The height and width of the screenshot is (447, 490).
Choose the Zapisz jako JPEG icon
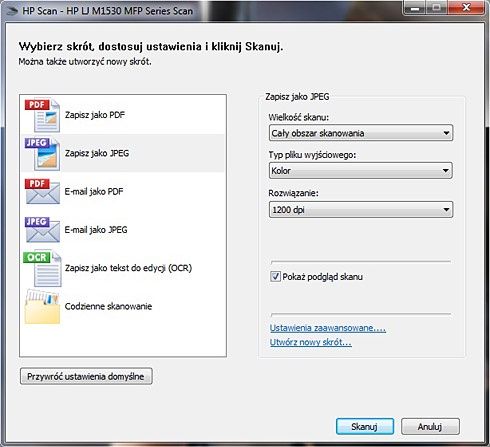click(42, 153)
